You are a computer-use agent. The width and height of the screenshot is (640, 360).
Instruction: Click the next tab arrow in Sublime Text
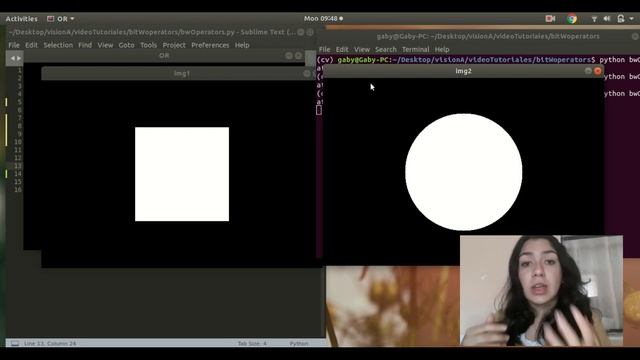point(19,58)
